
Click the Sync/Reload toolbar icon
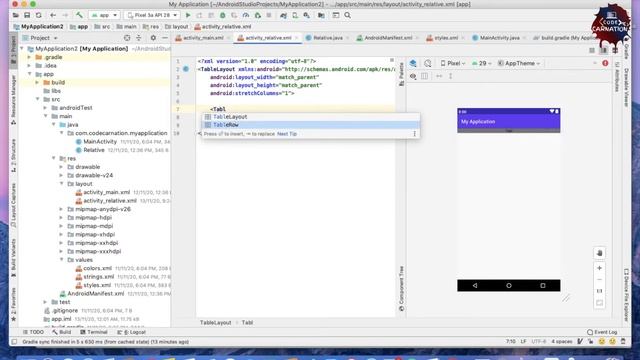38,15
